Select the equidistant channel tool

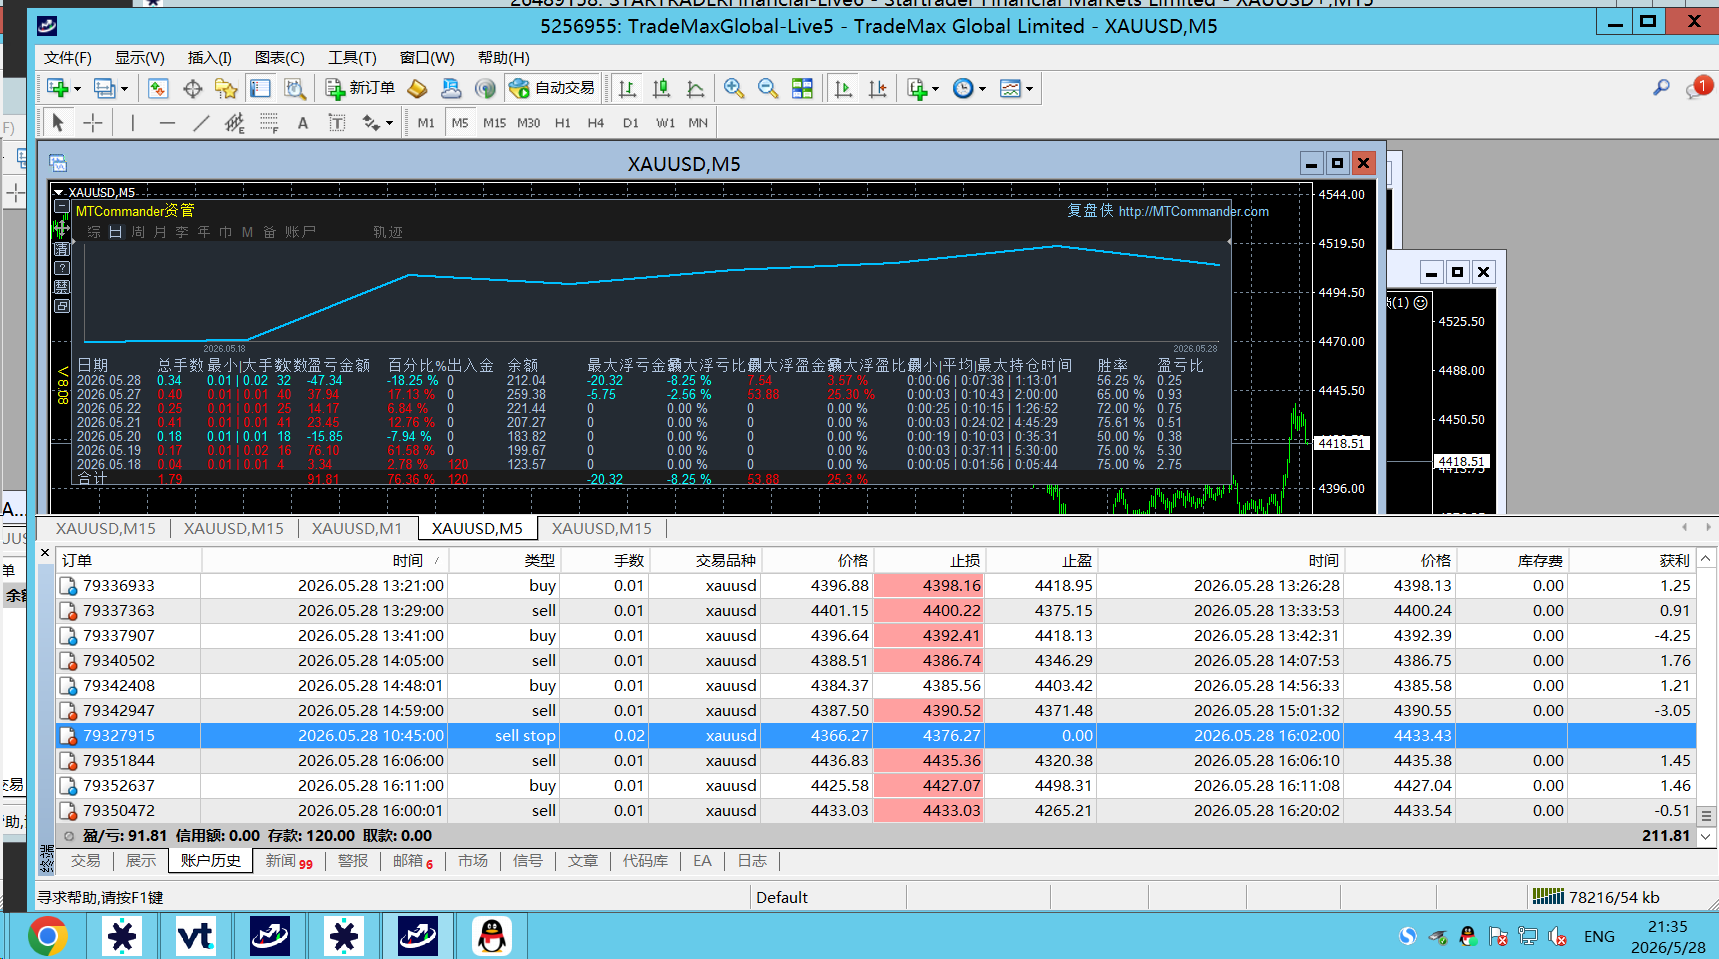[234, 122]
